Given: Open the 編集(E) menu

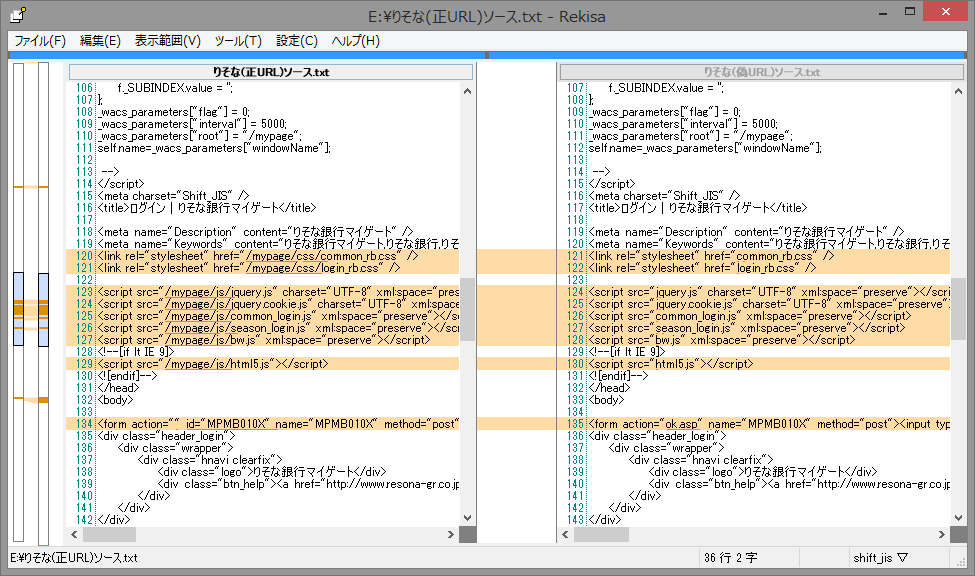Looking at the screenshot, I should pyautogui.click(x=100, y=41).
